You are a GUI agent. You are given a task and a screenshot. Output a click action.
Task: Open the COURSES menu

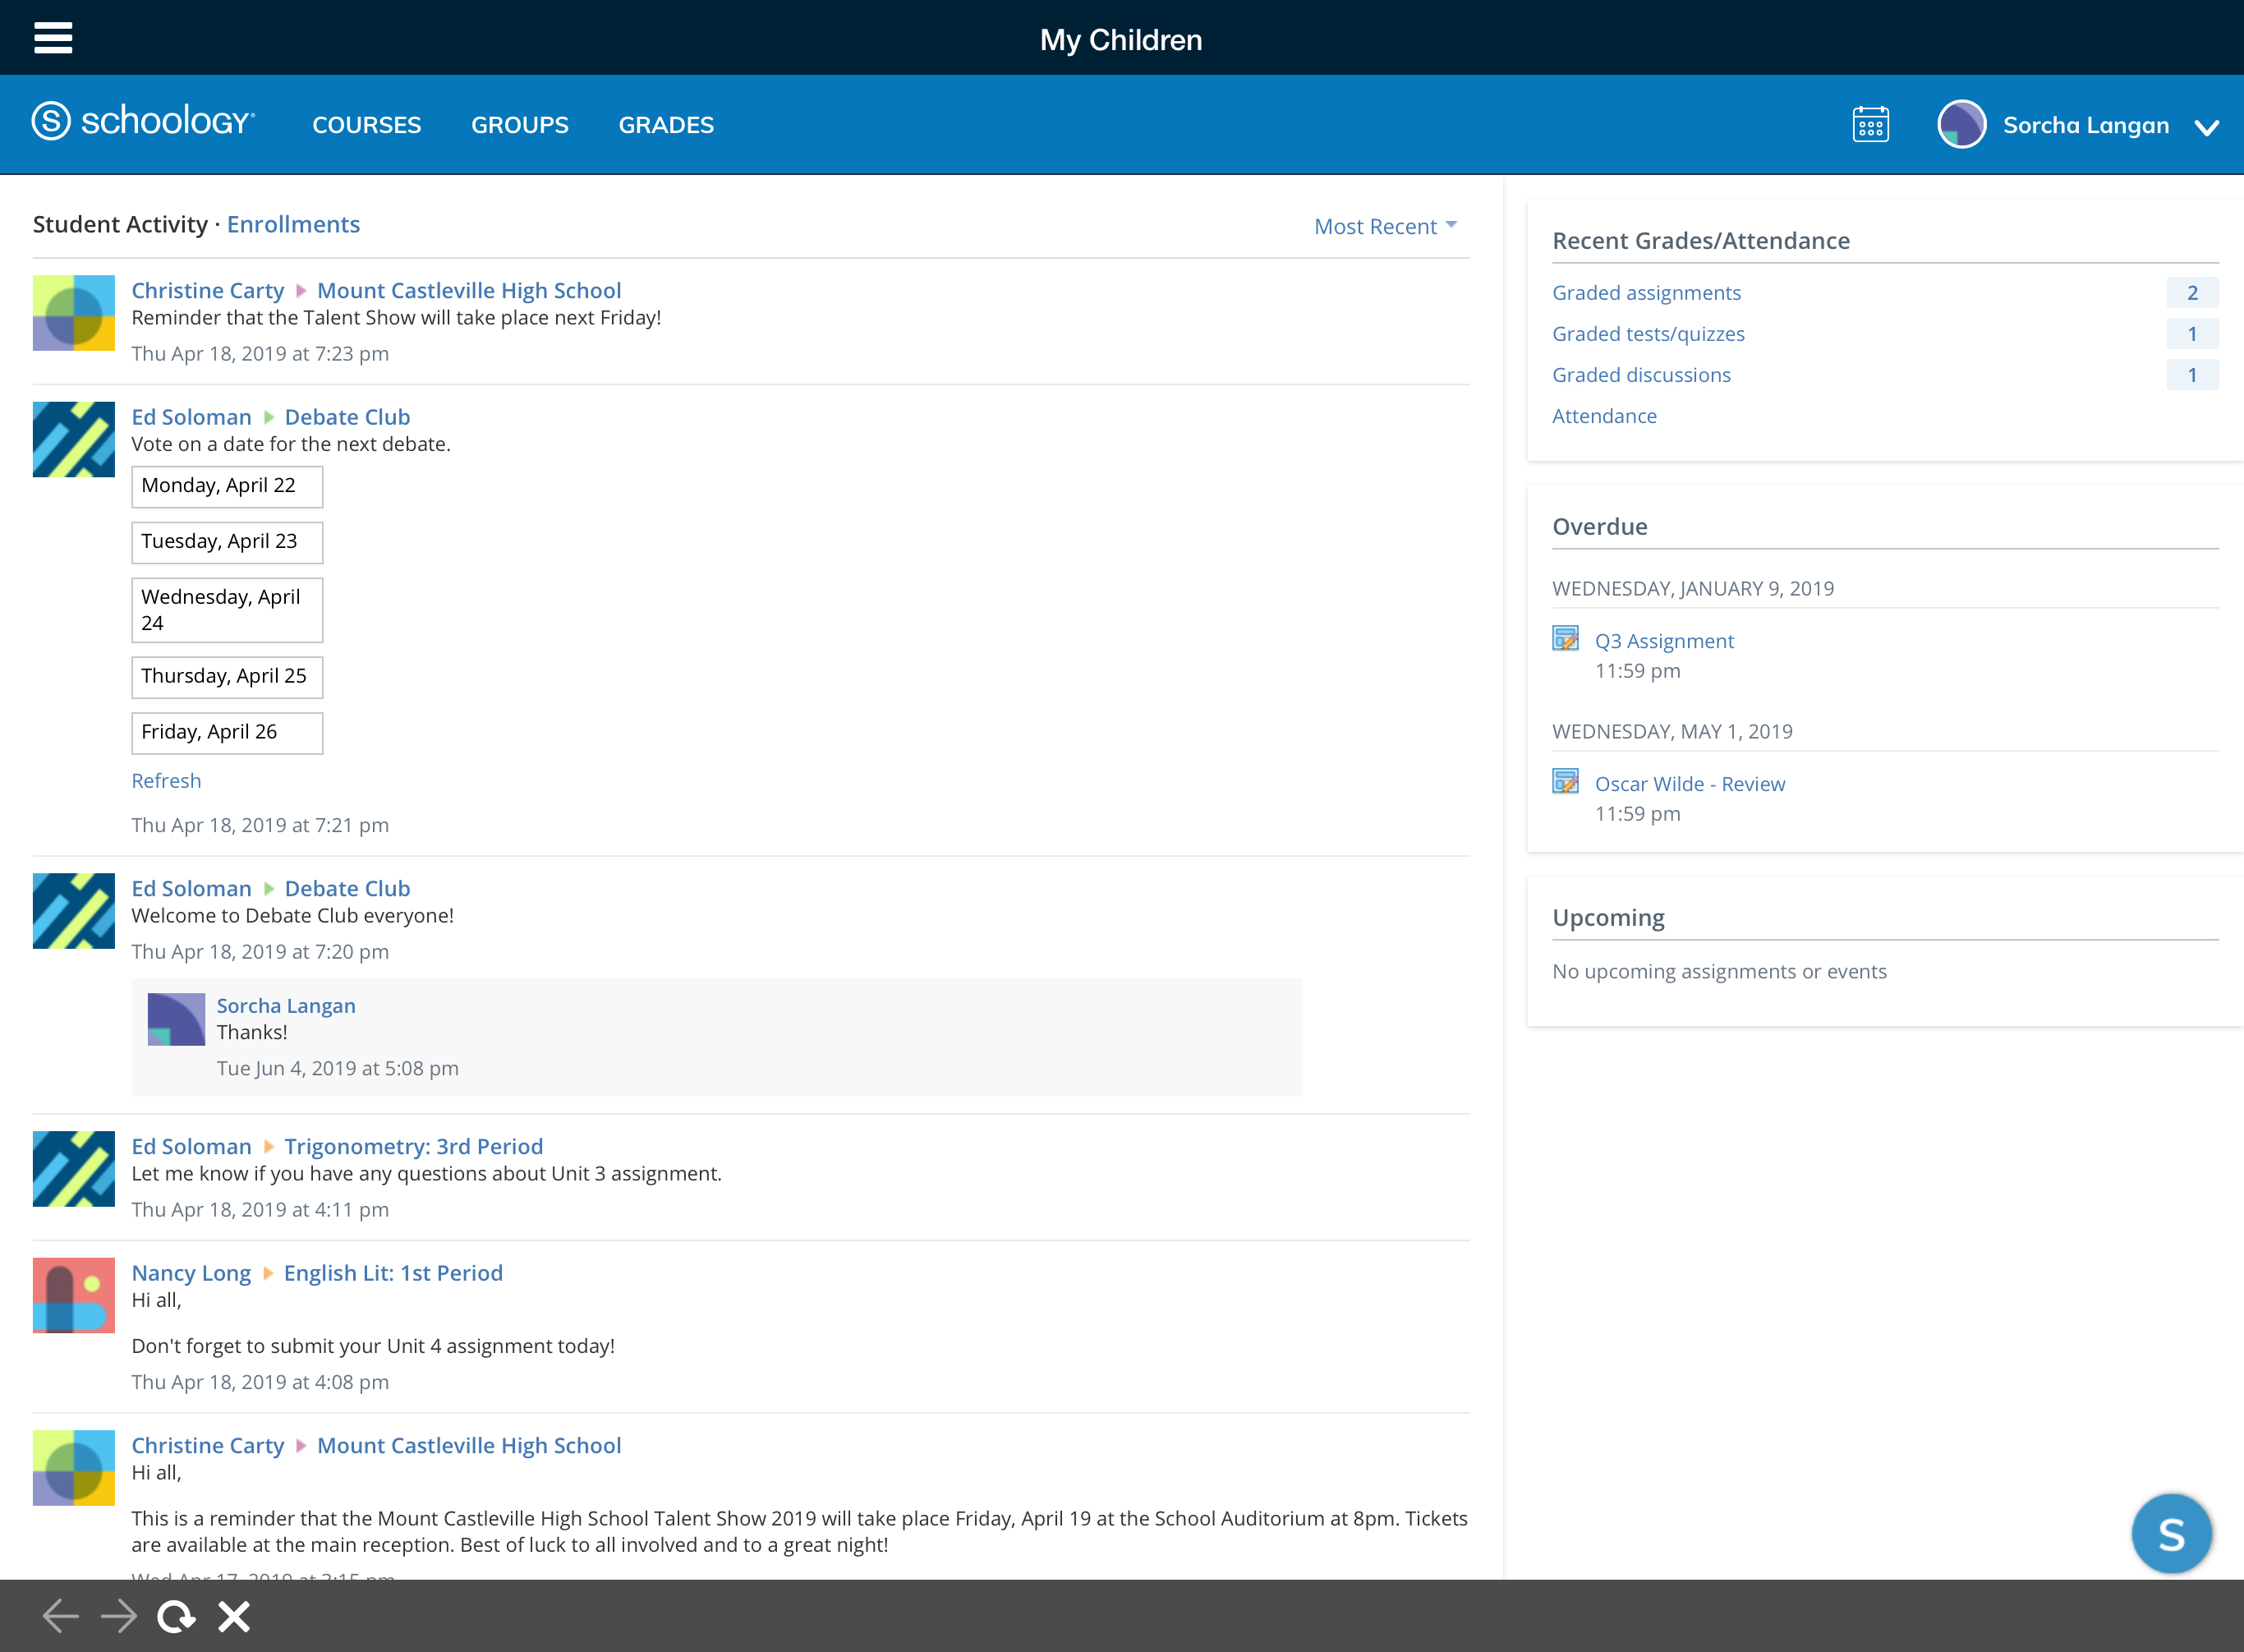coord(366,125)
